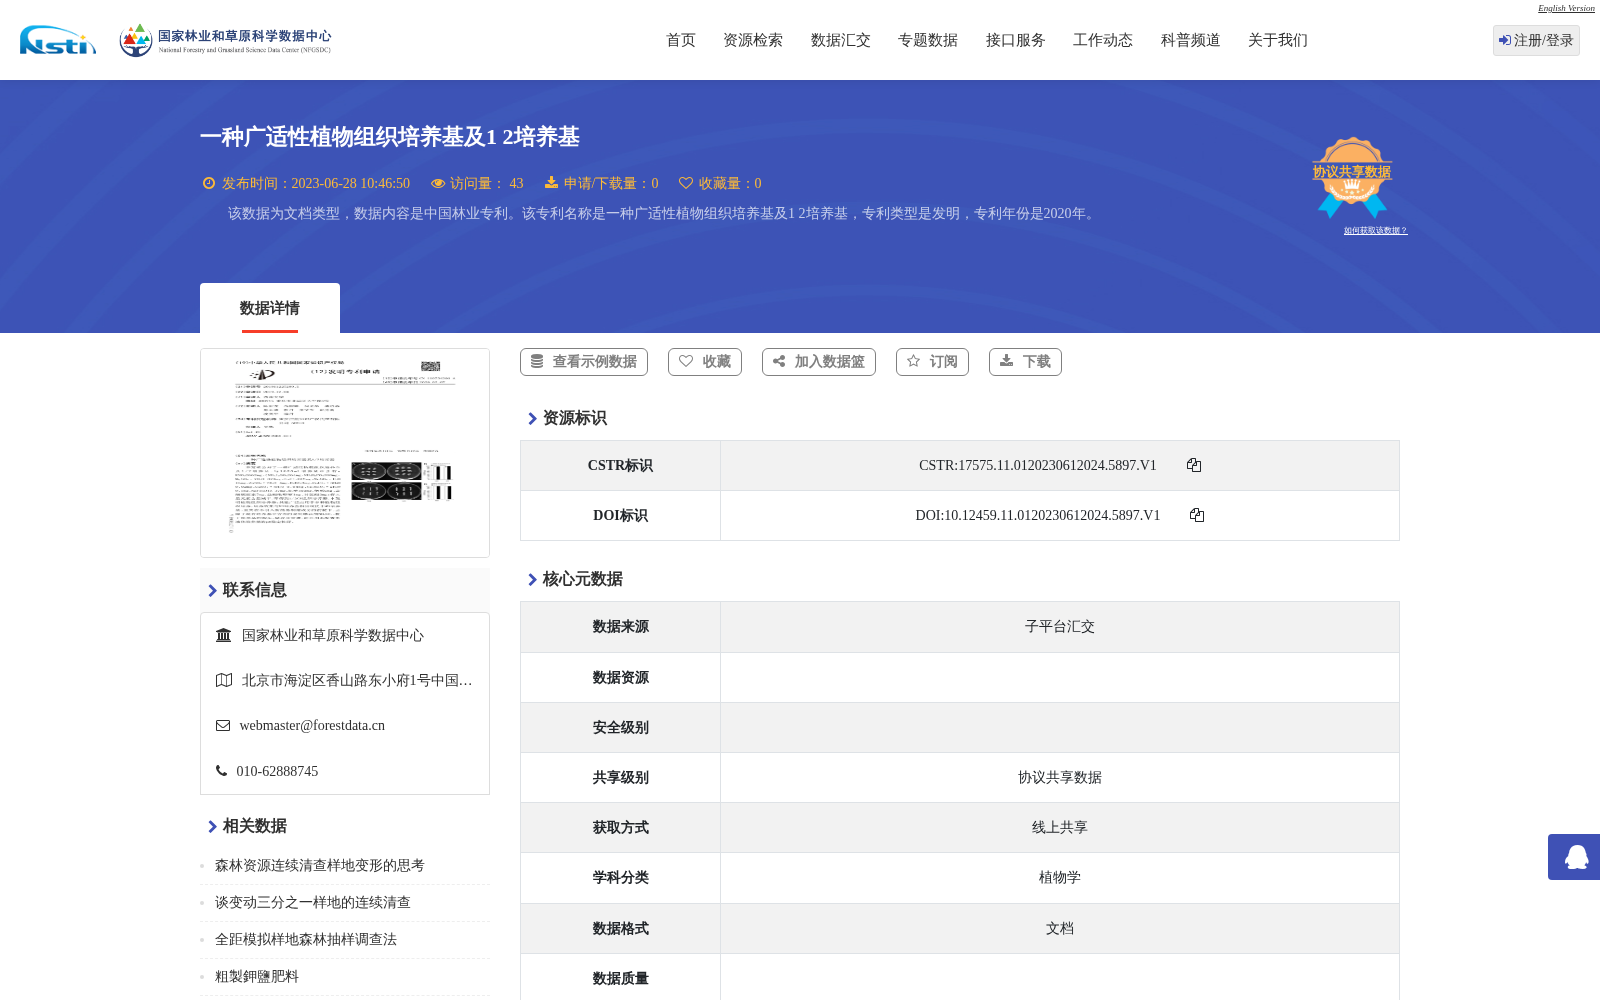Click the chevron beside 资源标识
The width and height of the screenshot is (1600, 1000).
(532, 418)
